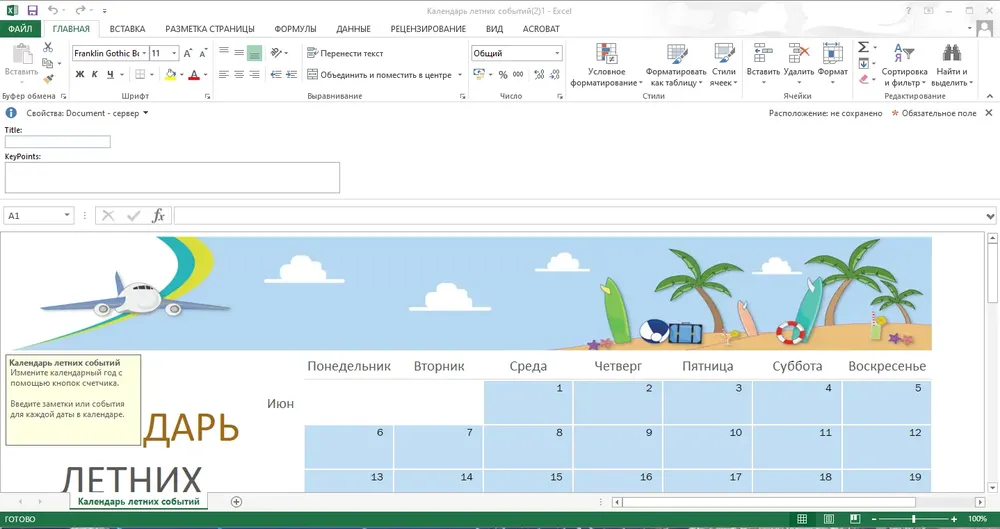The height and width of the screenshot is (529, 1000).
Task: Toggle Wrap Text (Перенести текст)
Action: coord(345,53)
